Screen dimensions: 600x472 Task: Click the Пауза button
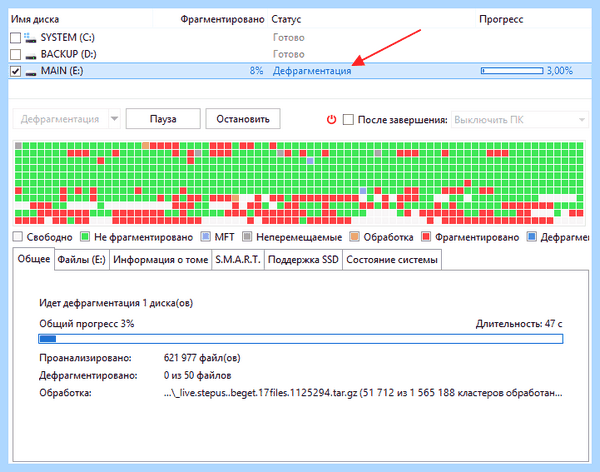[163, 119]
